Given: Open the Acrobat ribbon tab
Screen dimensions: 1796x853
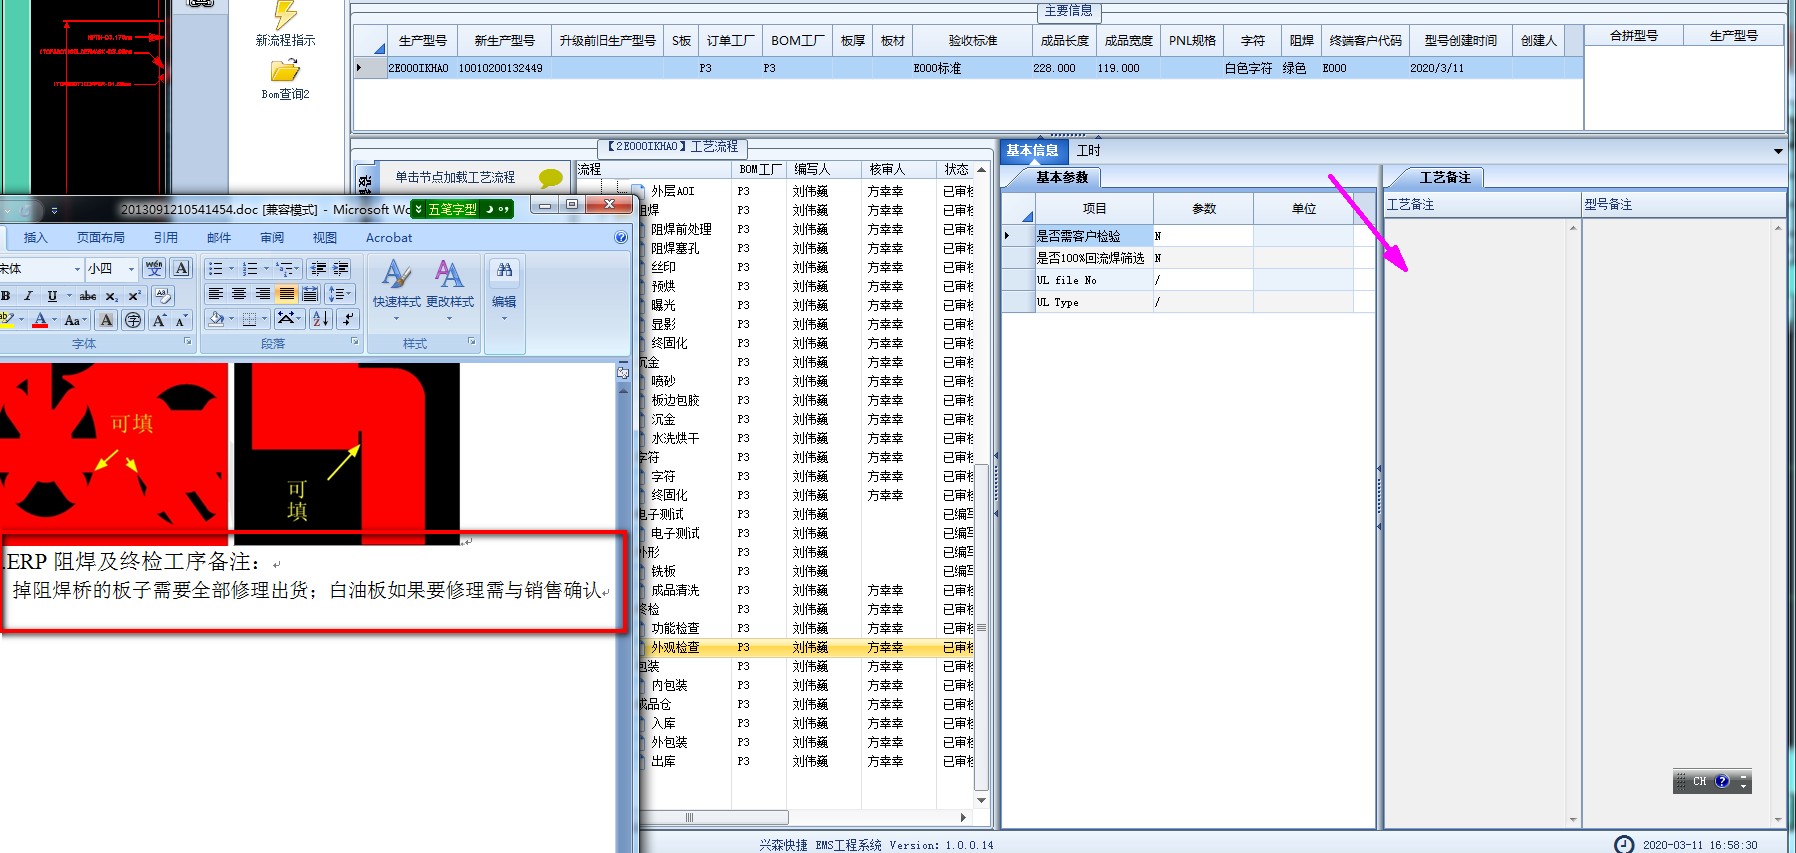Looking at the screenshot, I should [389, 238].
